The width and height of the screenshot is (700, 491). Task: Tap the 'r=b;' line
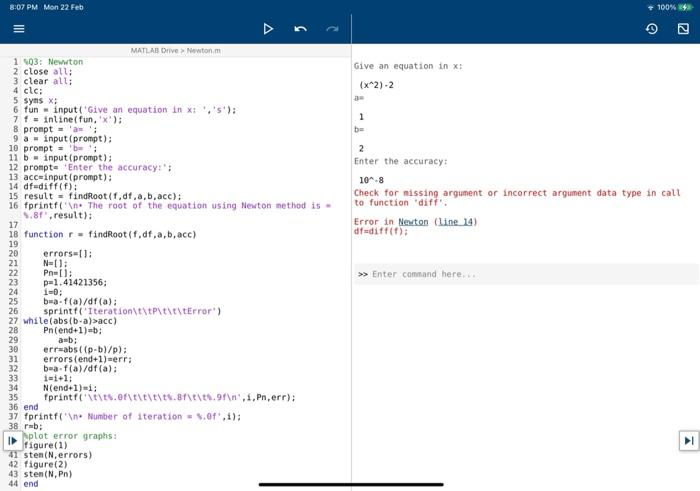click(x=33, y=426)
